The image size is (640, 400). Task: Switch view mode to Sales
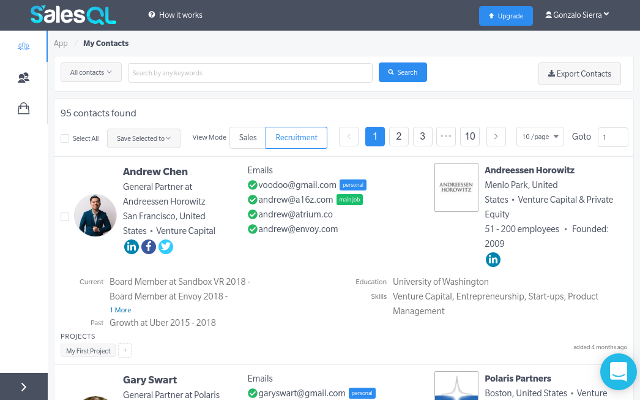click(248, 138)
